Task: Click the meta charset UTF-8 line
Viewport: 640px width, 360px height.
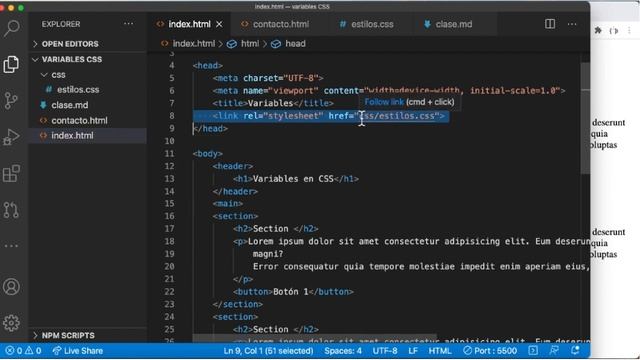Action: [268, 78]
